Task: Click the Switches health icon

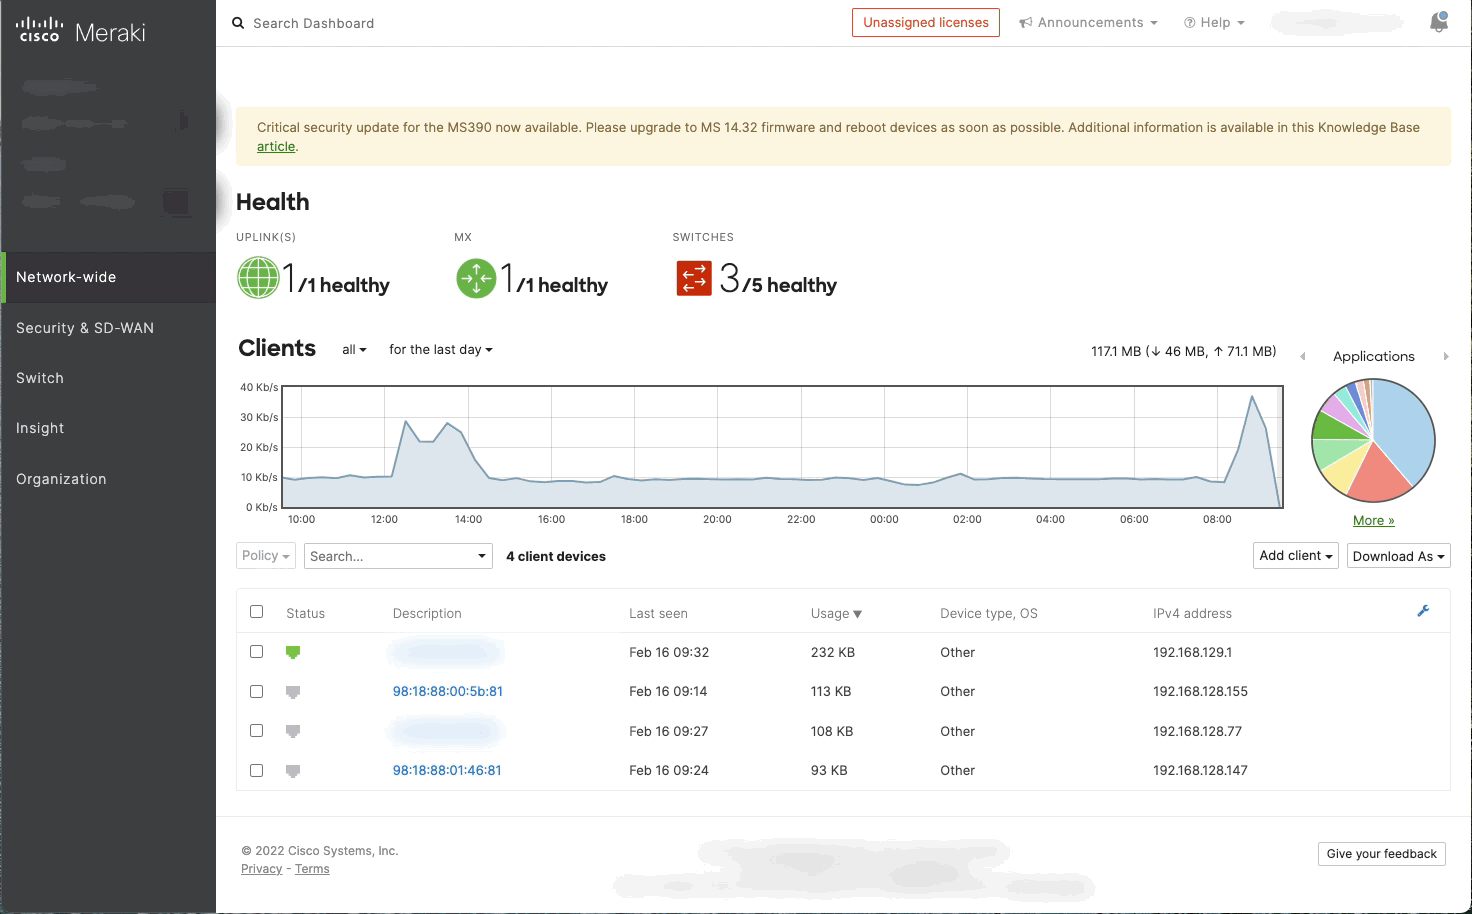Action: [x=693, y=278]
